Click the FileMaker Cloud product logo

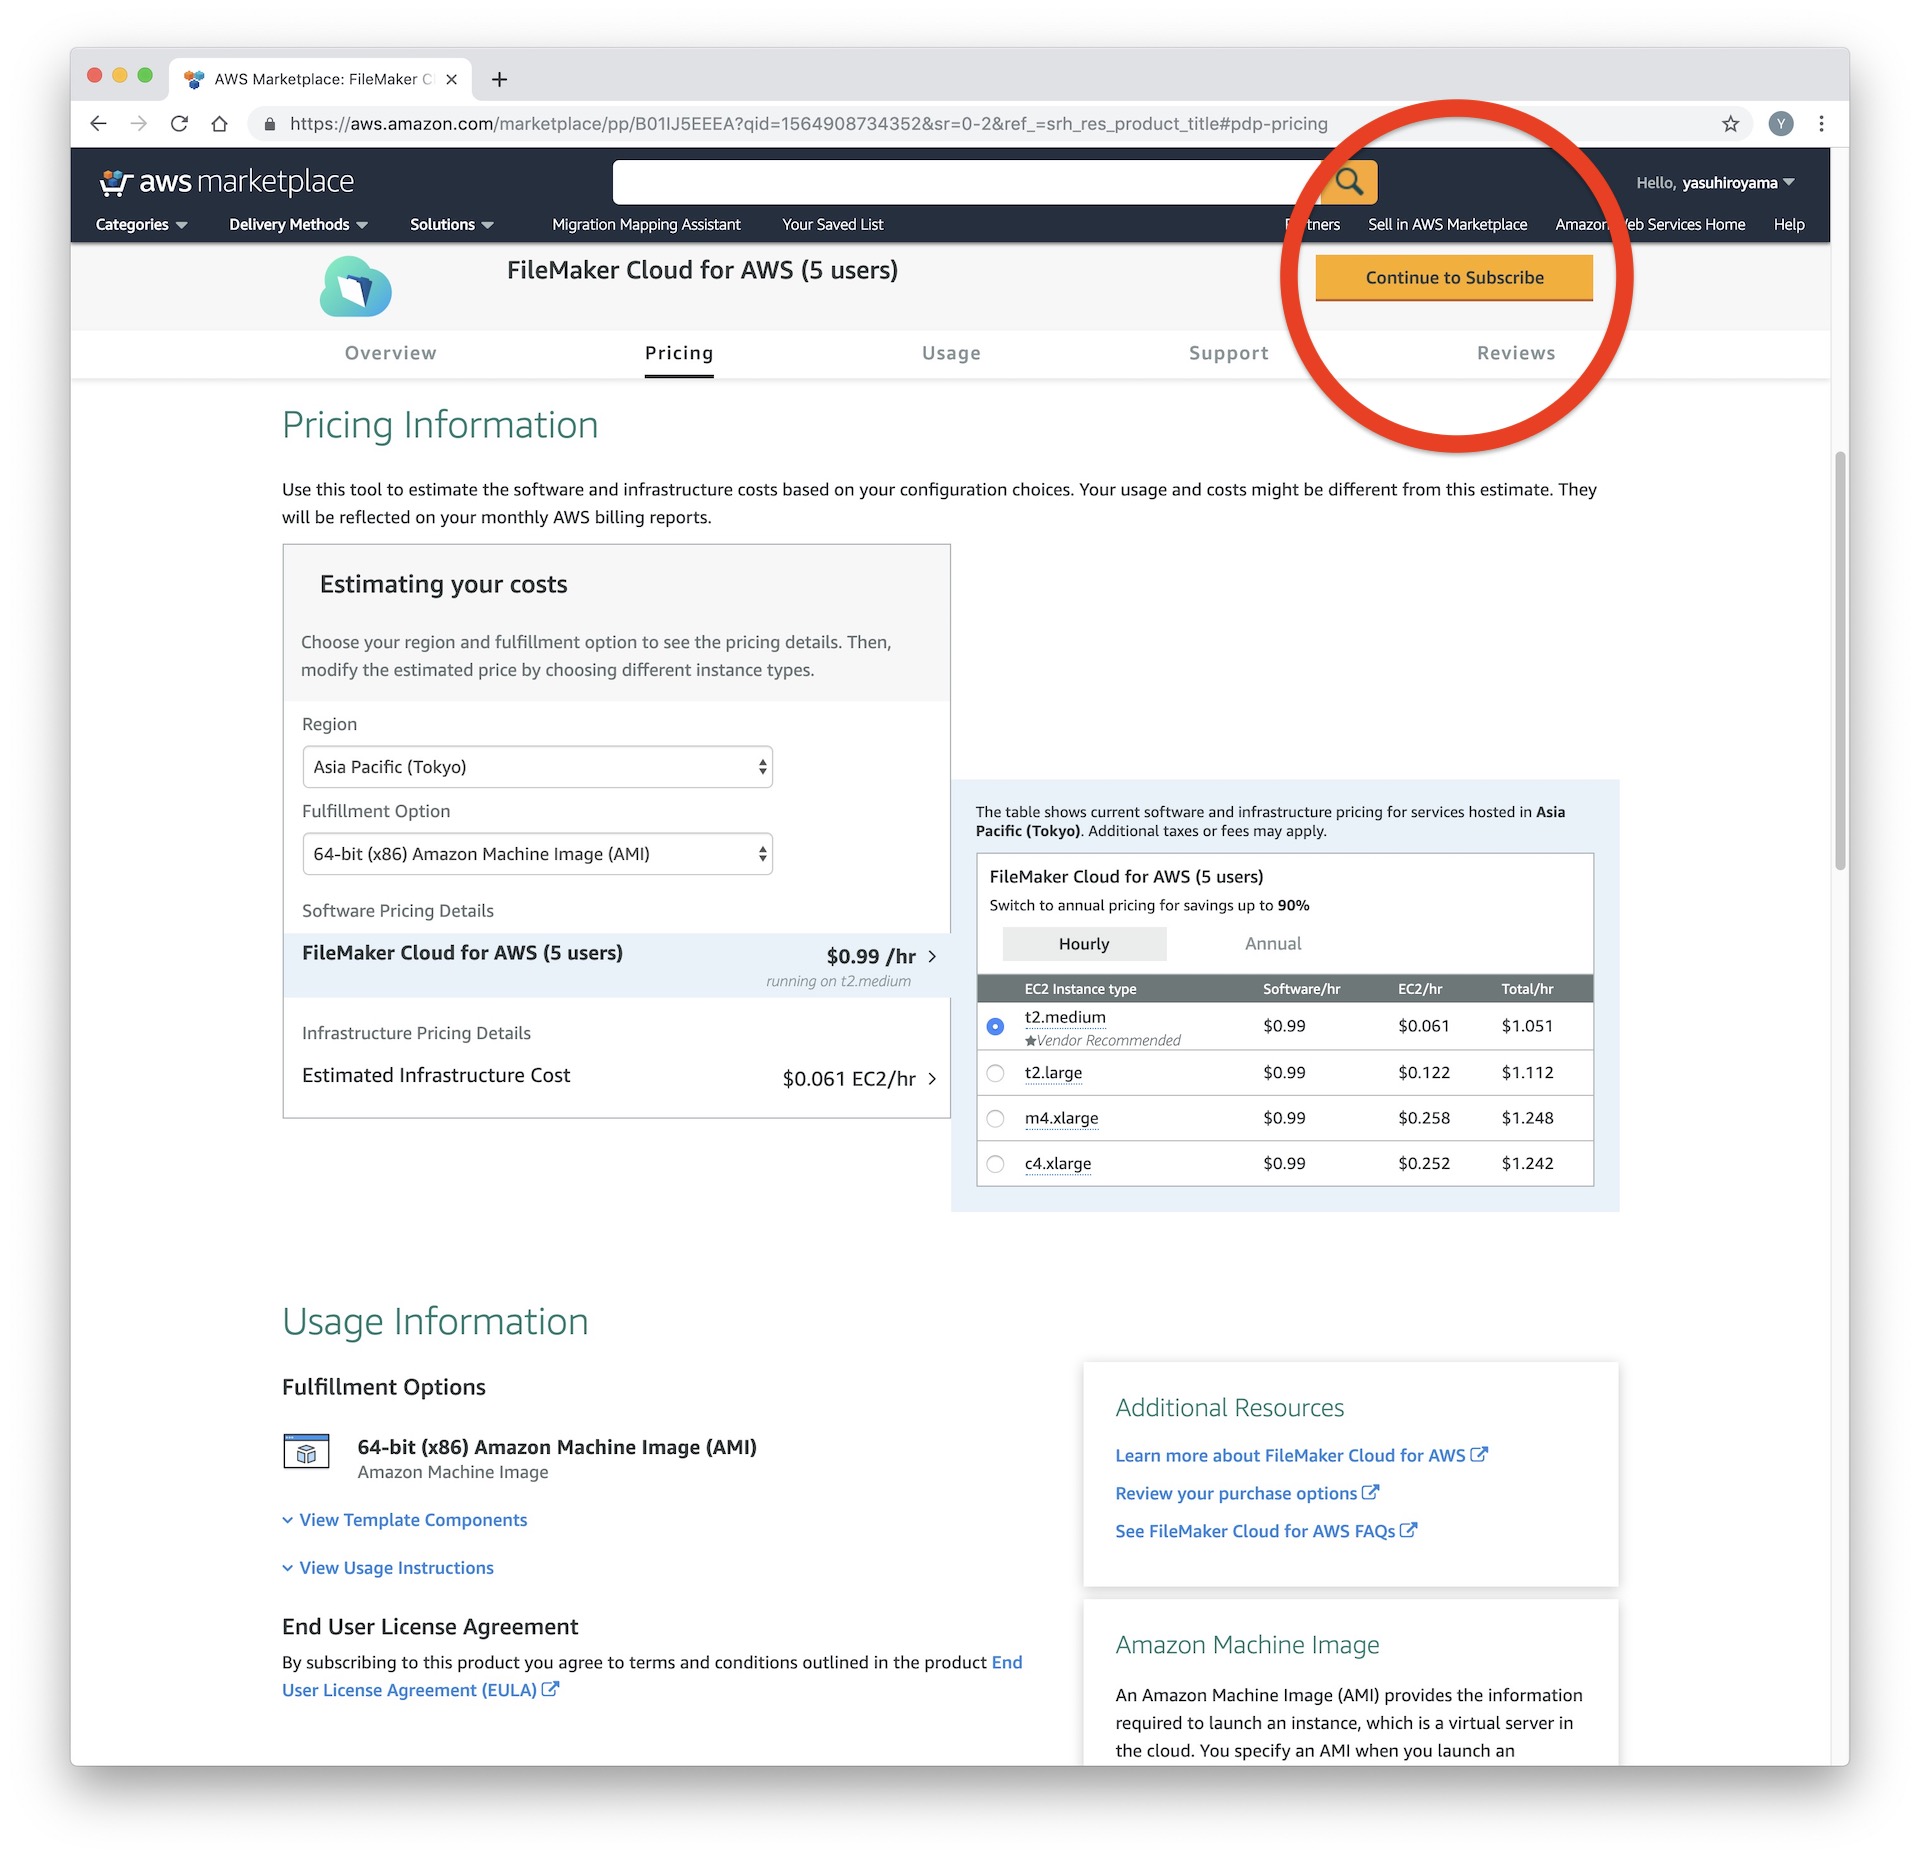pyautogui.click(x=355, y=287)
